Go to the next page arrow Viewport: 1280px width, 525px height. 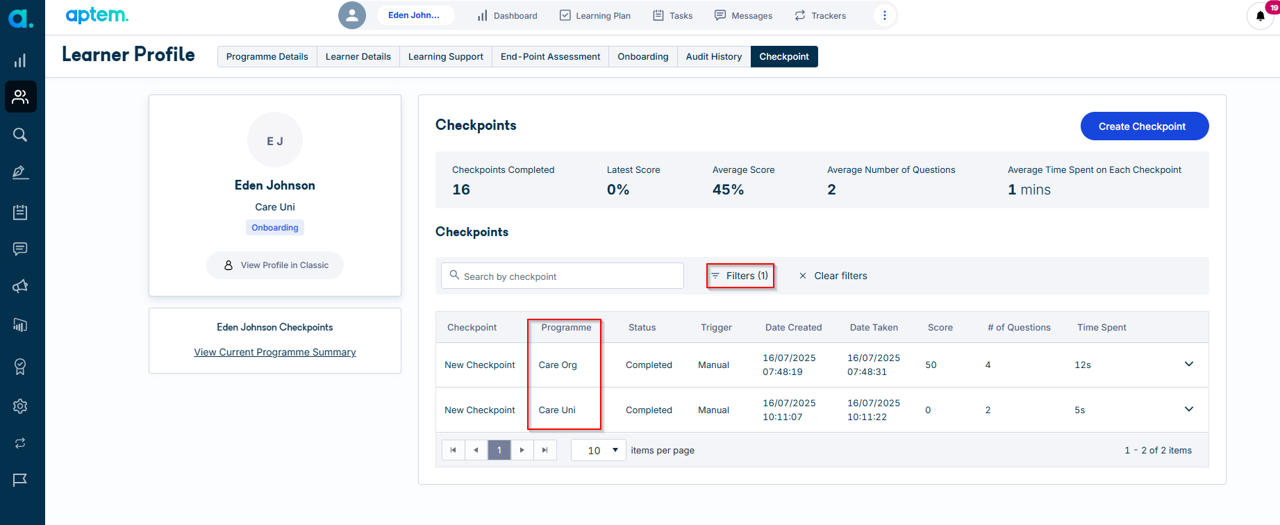(522, 450)
